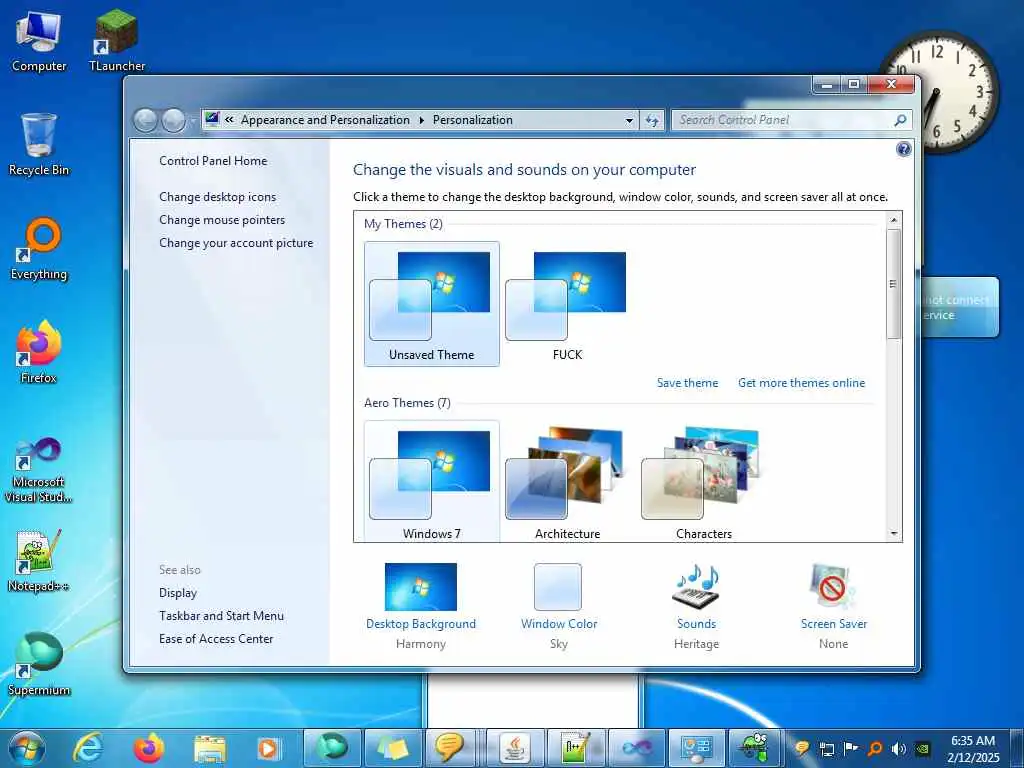Switch to Sticky Notes taskbar button

[x=392, y=748]
